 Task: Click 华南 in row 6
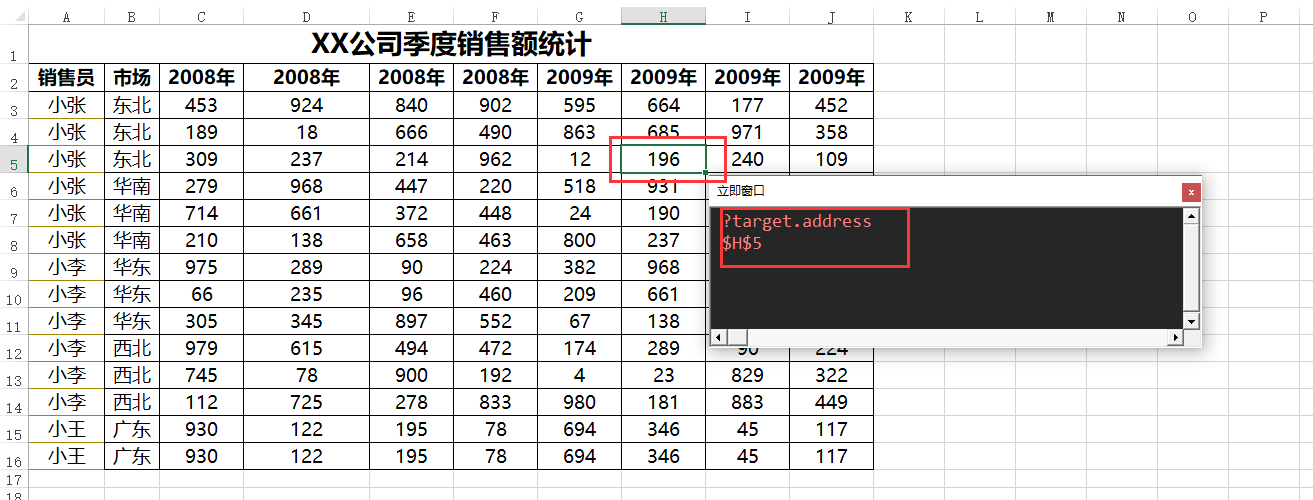tap(132, 186)
